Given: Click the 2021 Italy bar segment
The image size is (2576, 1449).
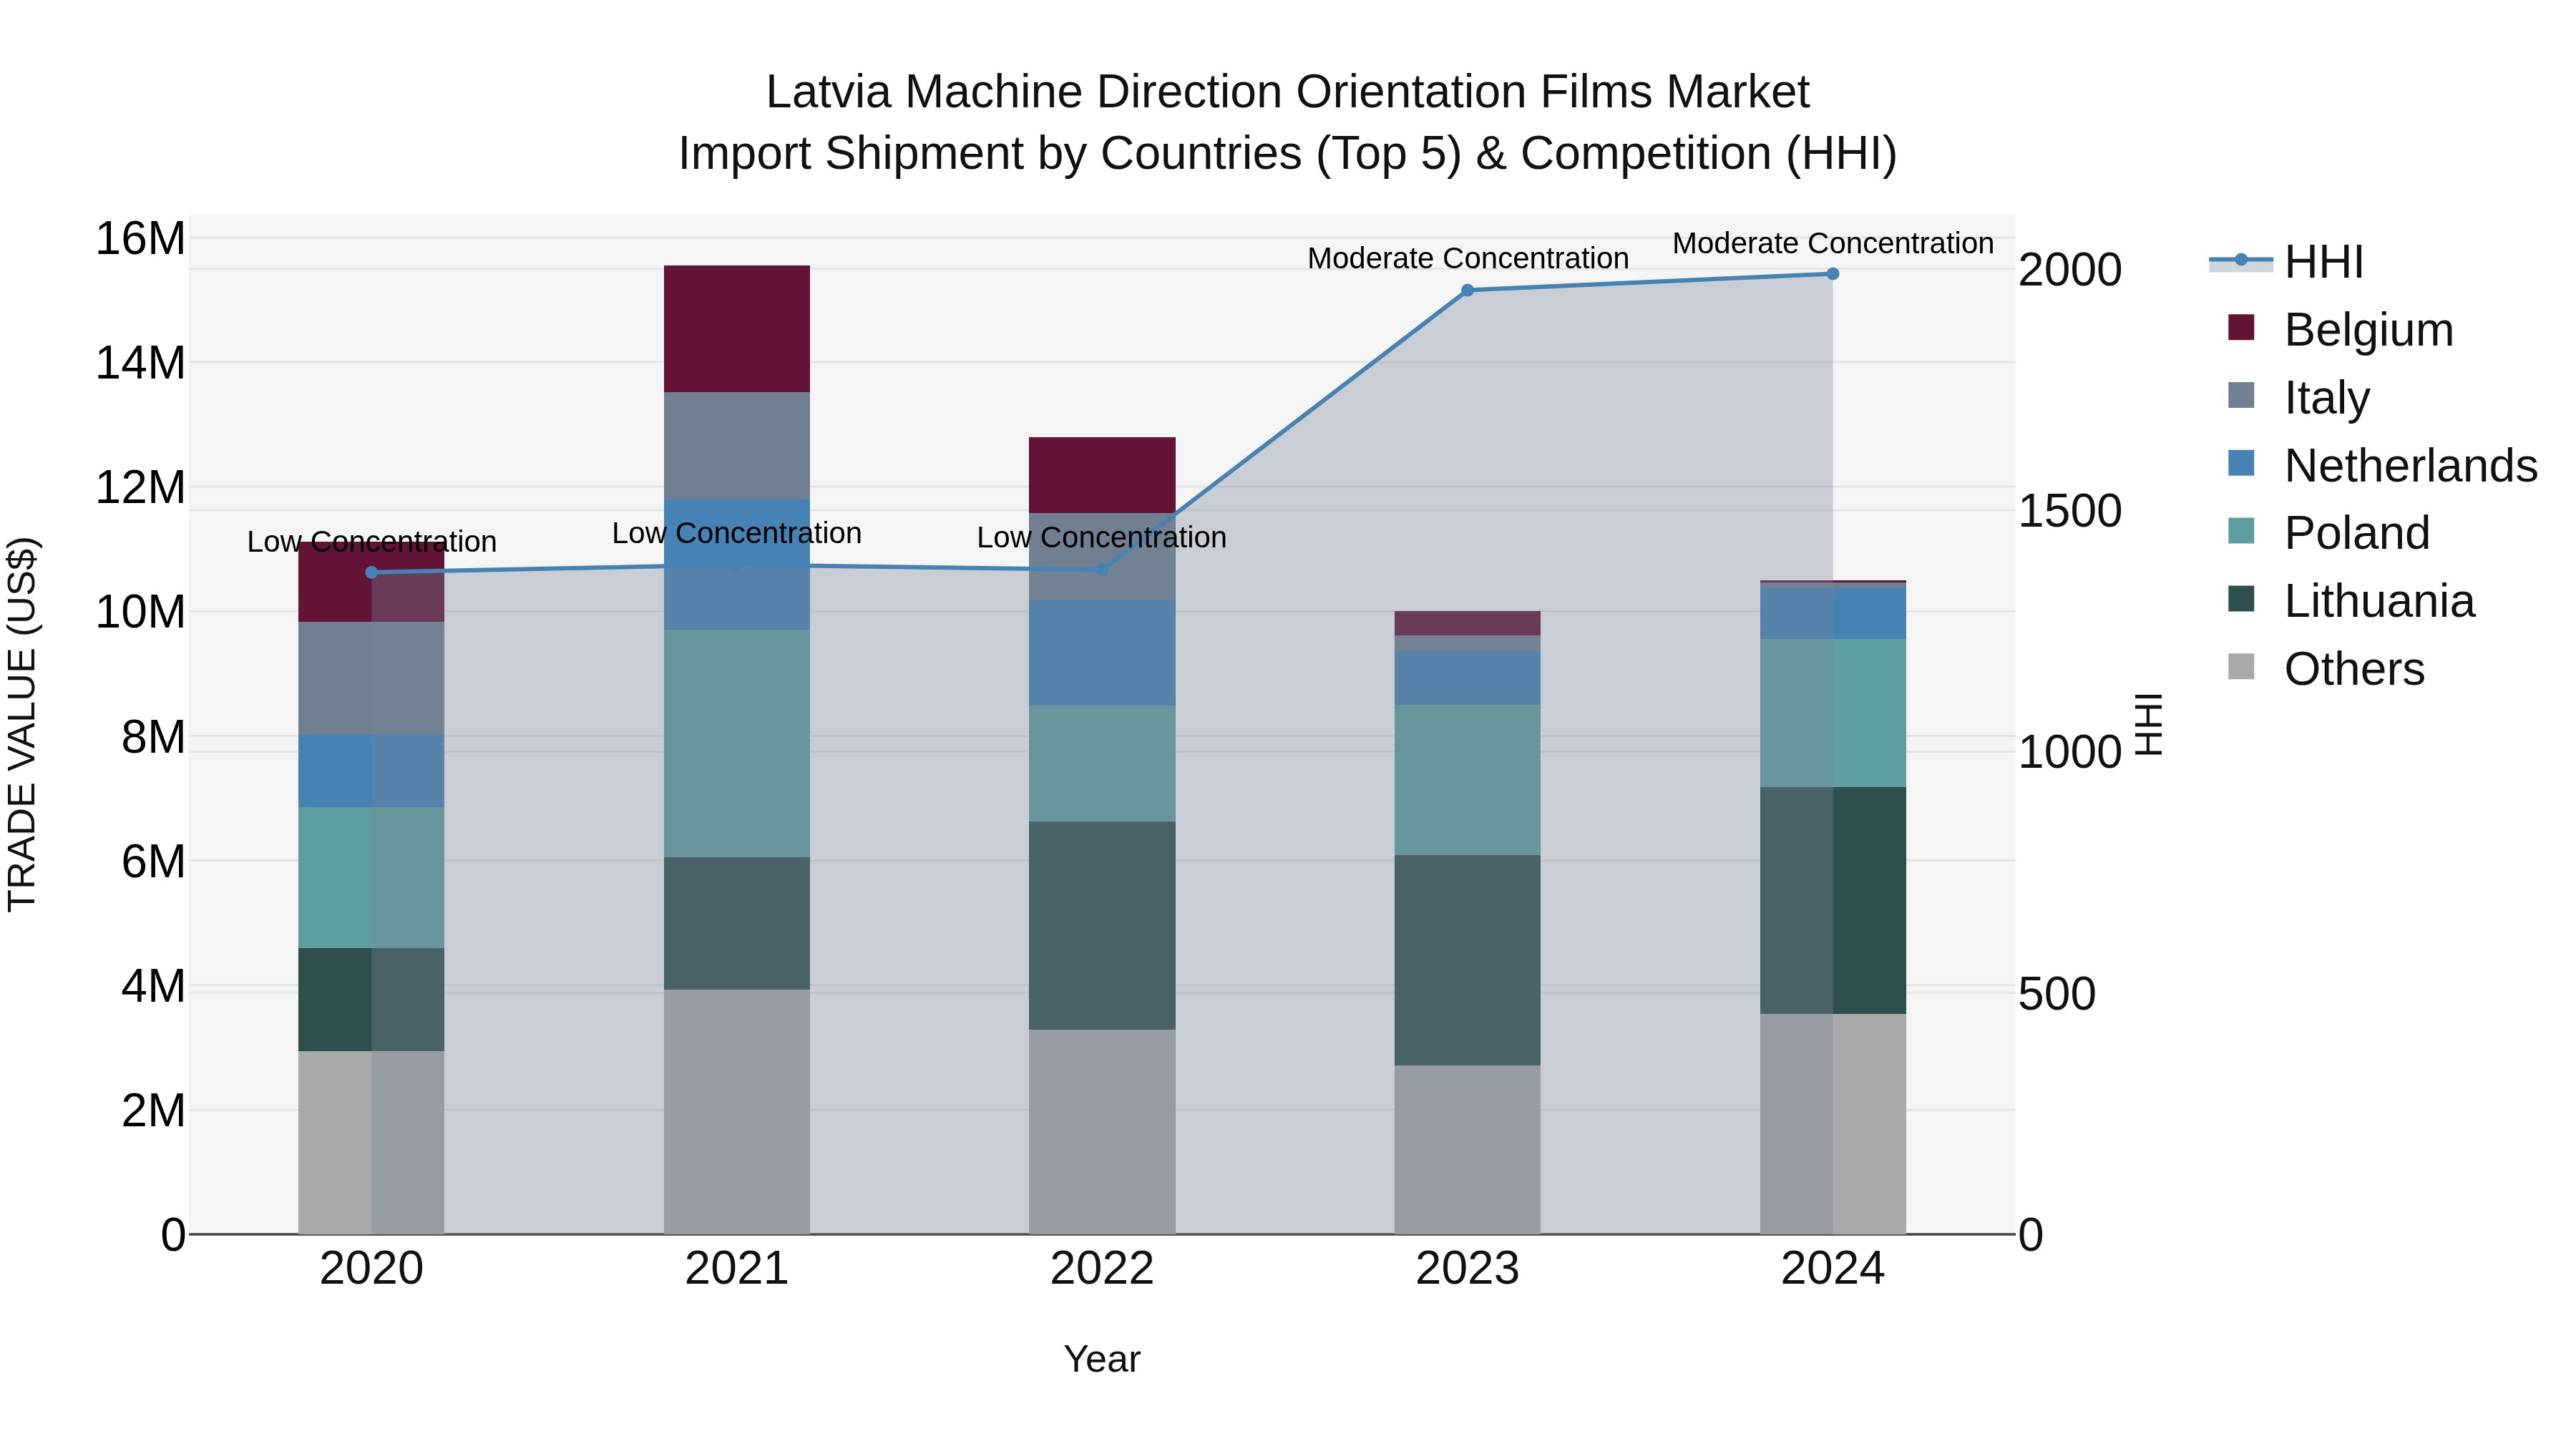Looking at the screenshot, I should click(x=737, y=446).
